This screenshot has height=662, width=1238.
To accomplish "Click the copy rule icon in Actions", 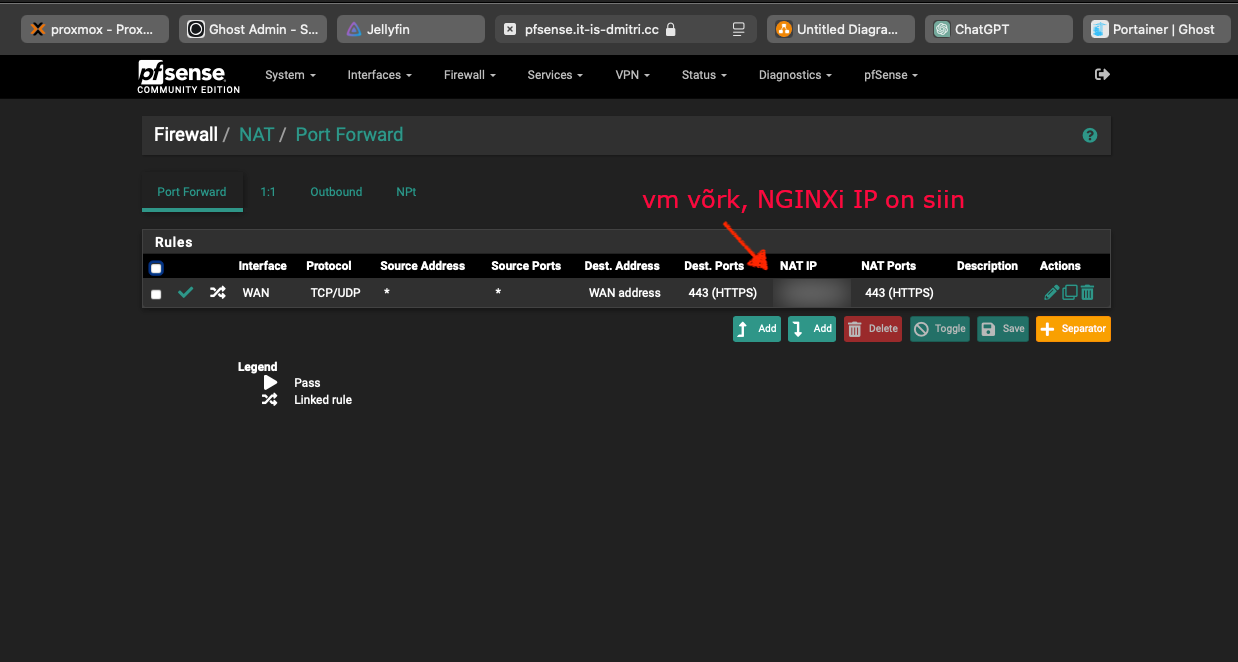I will tap(1069, 293).
